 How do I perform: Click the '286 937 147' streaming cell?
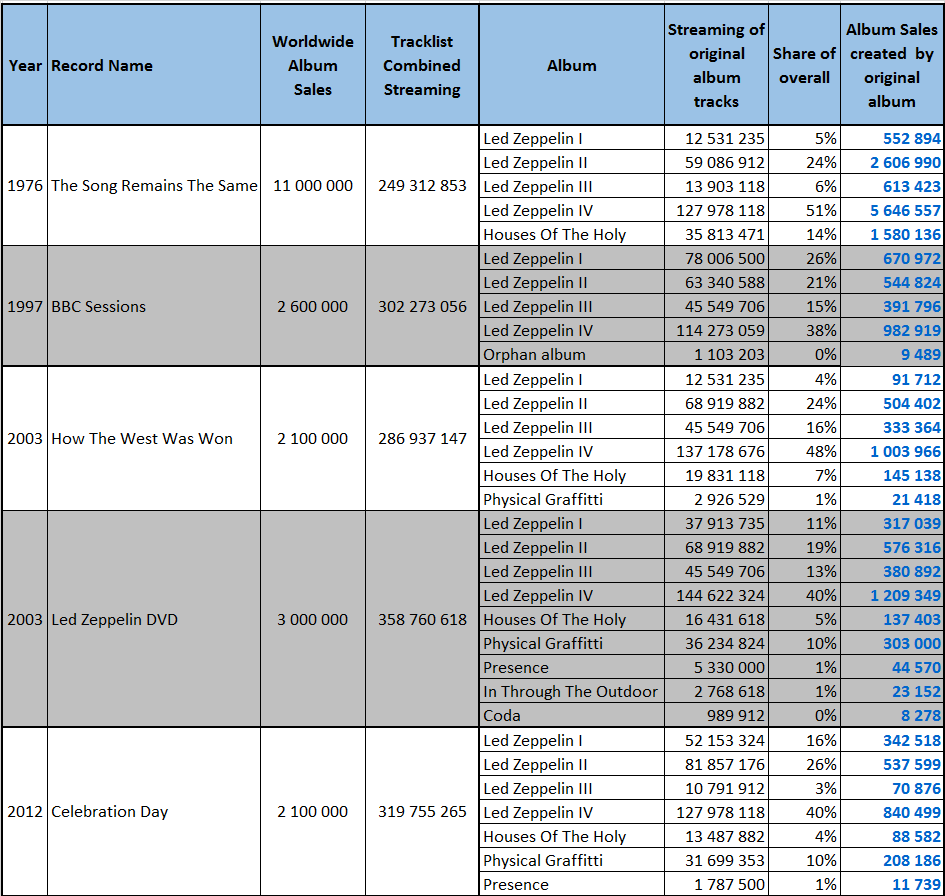coord(422,439)
